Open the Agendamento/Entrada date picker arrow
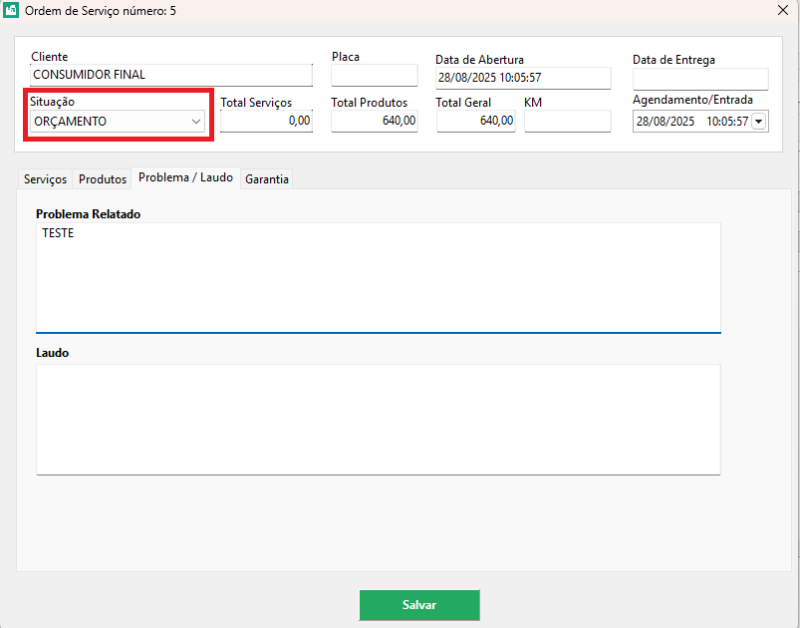 759,121
